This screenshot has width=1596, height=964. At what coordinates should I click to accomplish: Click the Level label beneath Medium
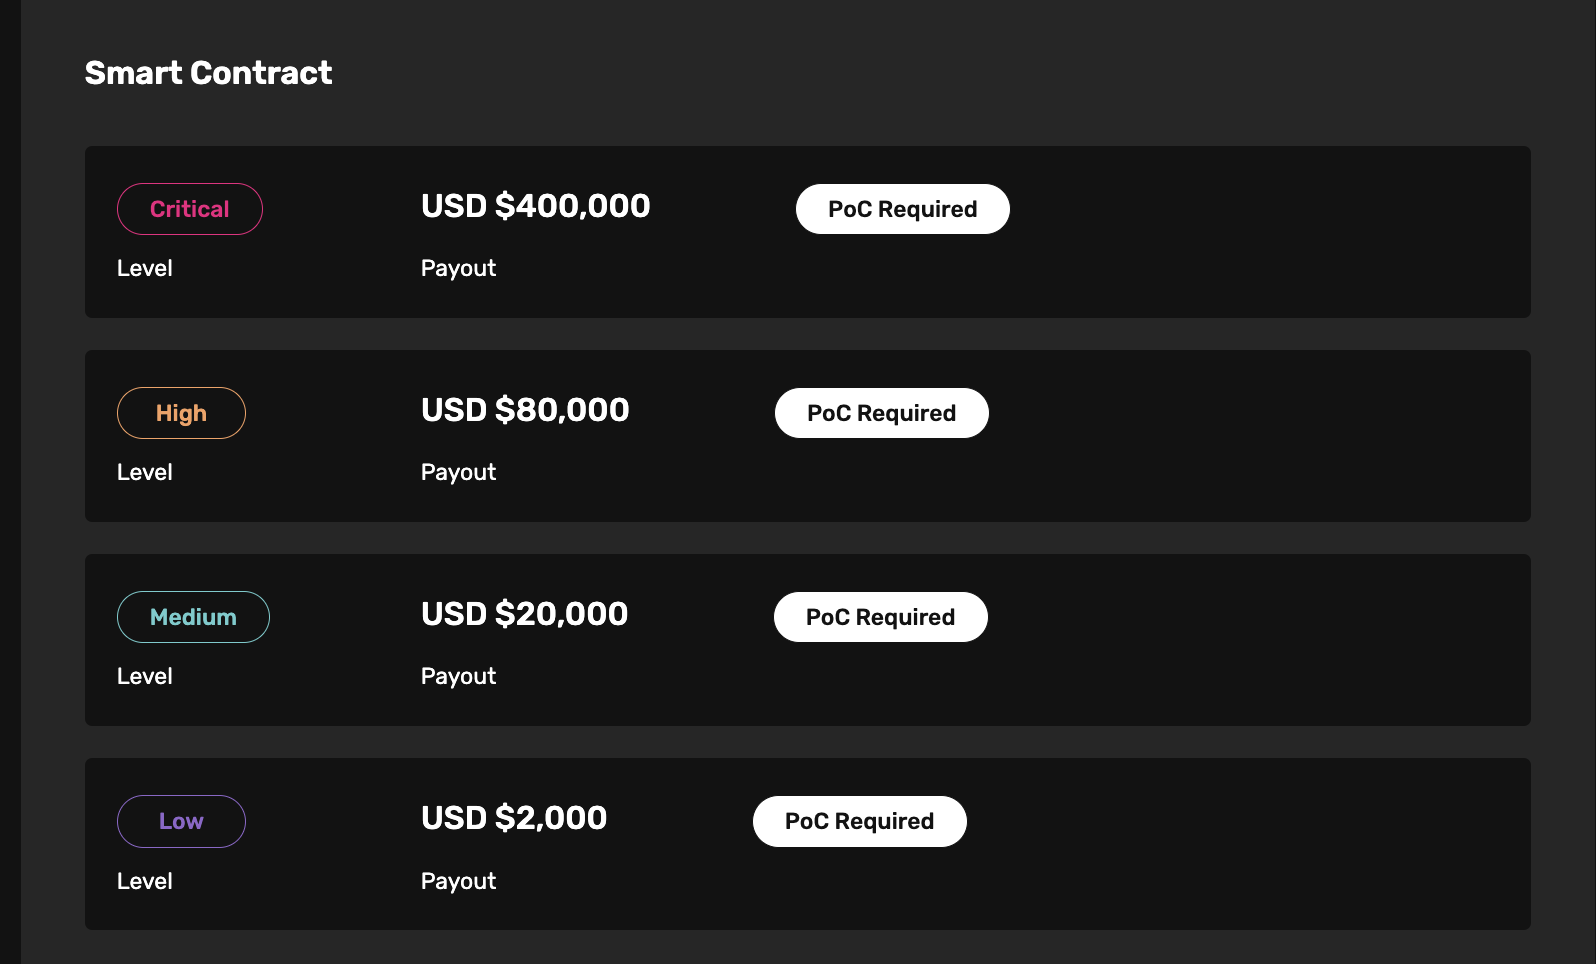[145, 676]
